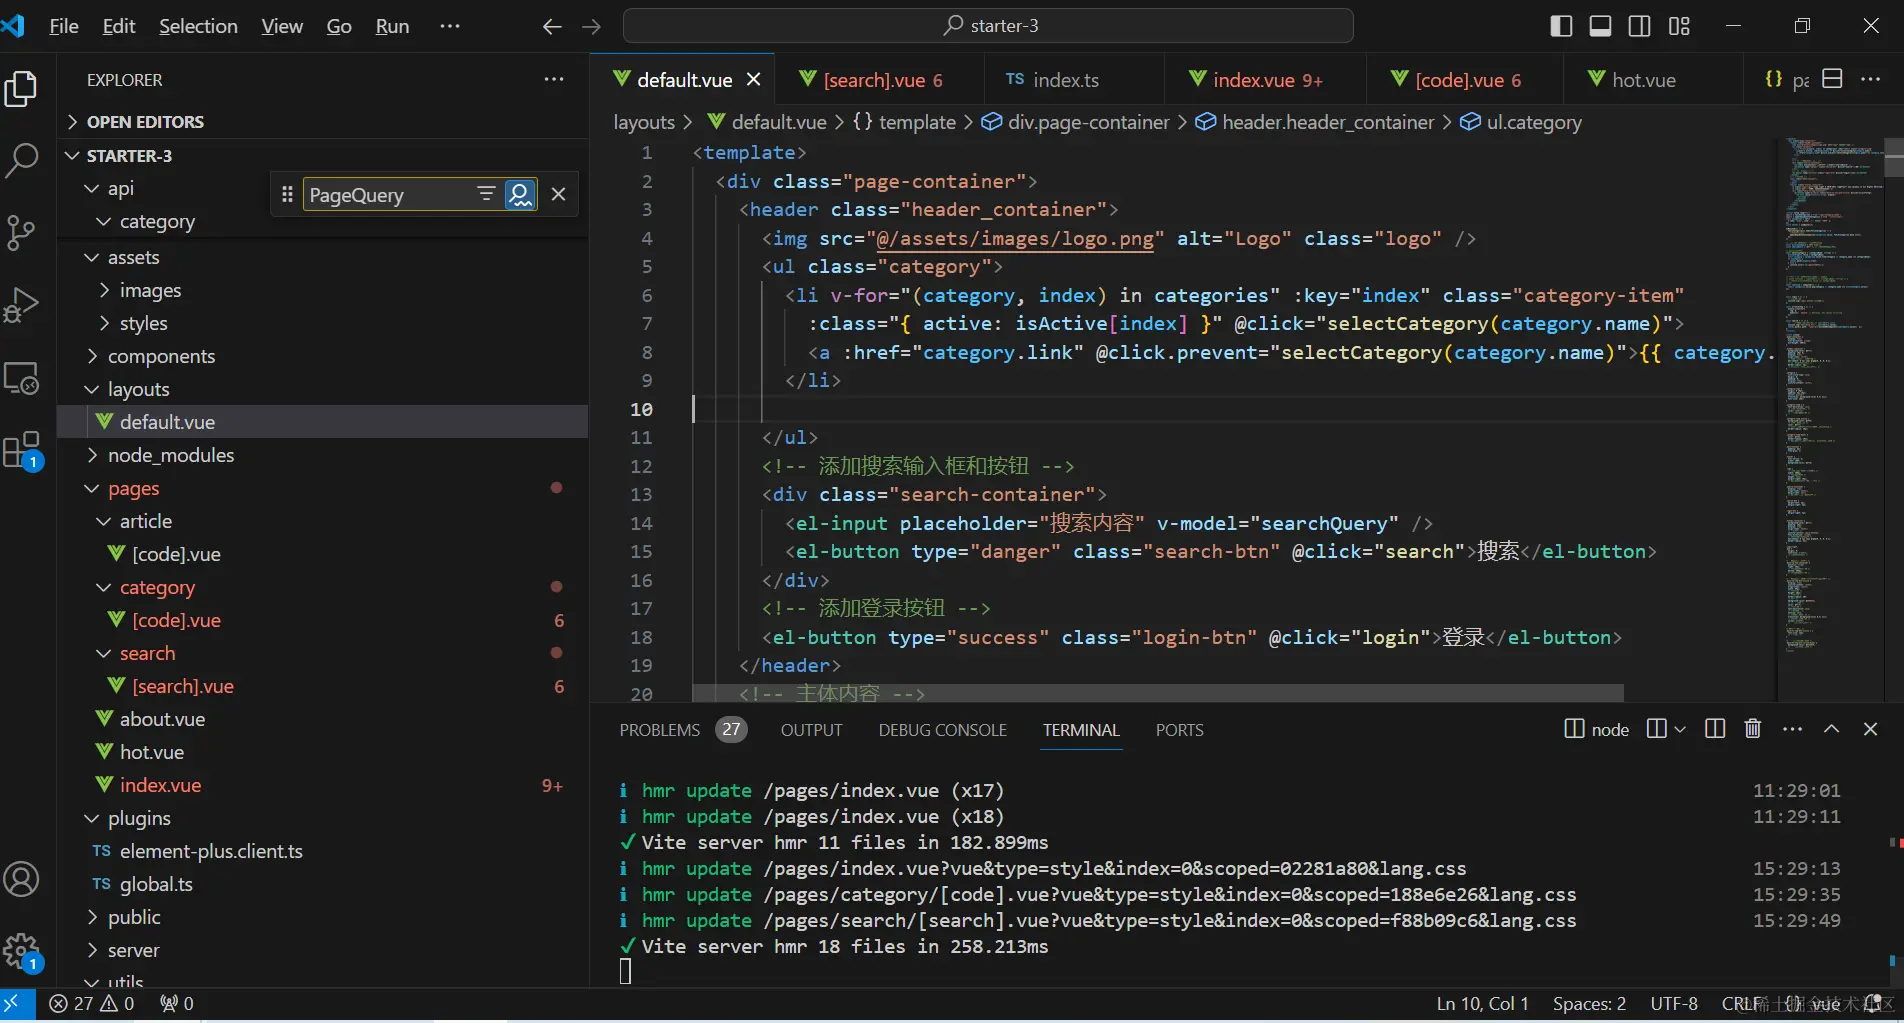Switch to the PROBLEMS panel tab
This screenshot has height=1023, width=1904.
[x=660, y=730]
